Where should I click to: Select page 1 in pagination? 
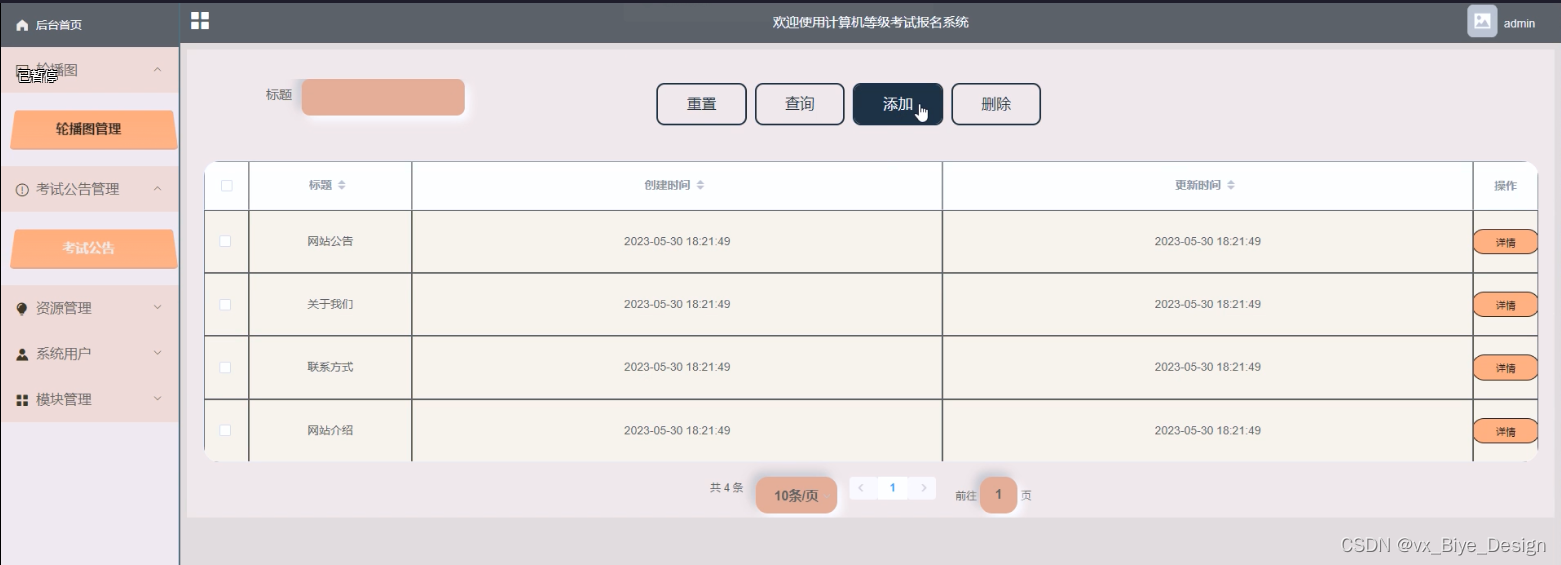click(x=892, y=488)
